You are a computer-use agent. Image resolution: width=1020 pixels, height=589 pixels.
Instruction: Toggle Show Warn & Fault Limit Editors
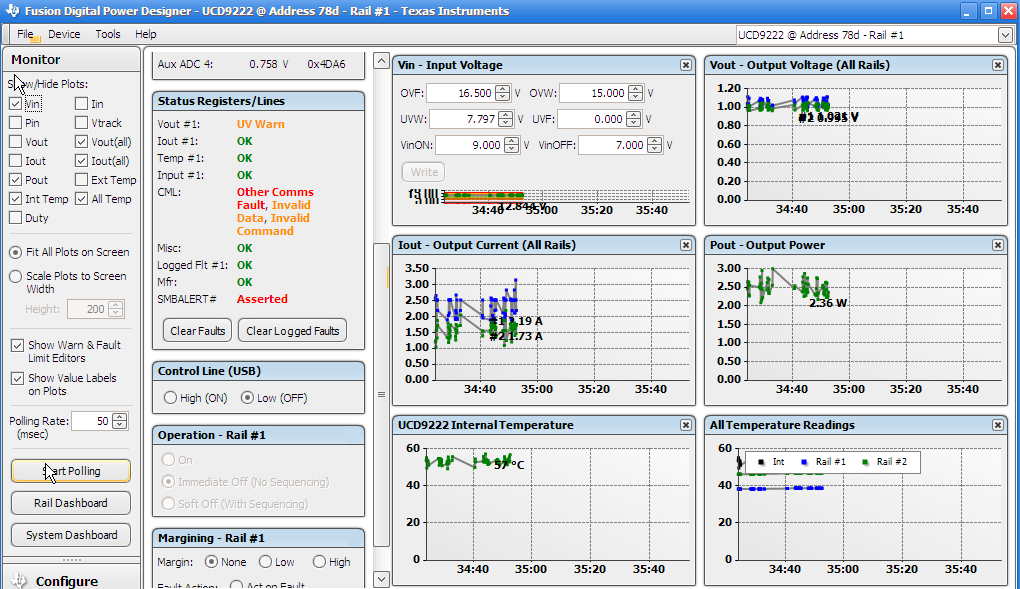point(18,346)
